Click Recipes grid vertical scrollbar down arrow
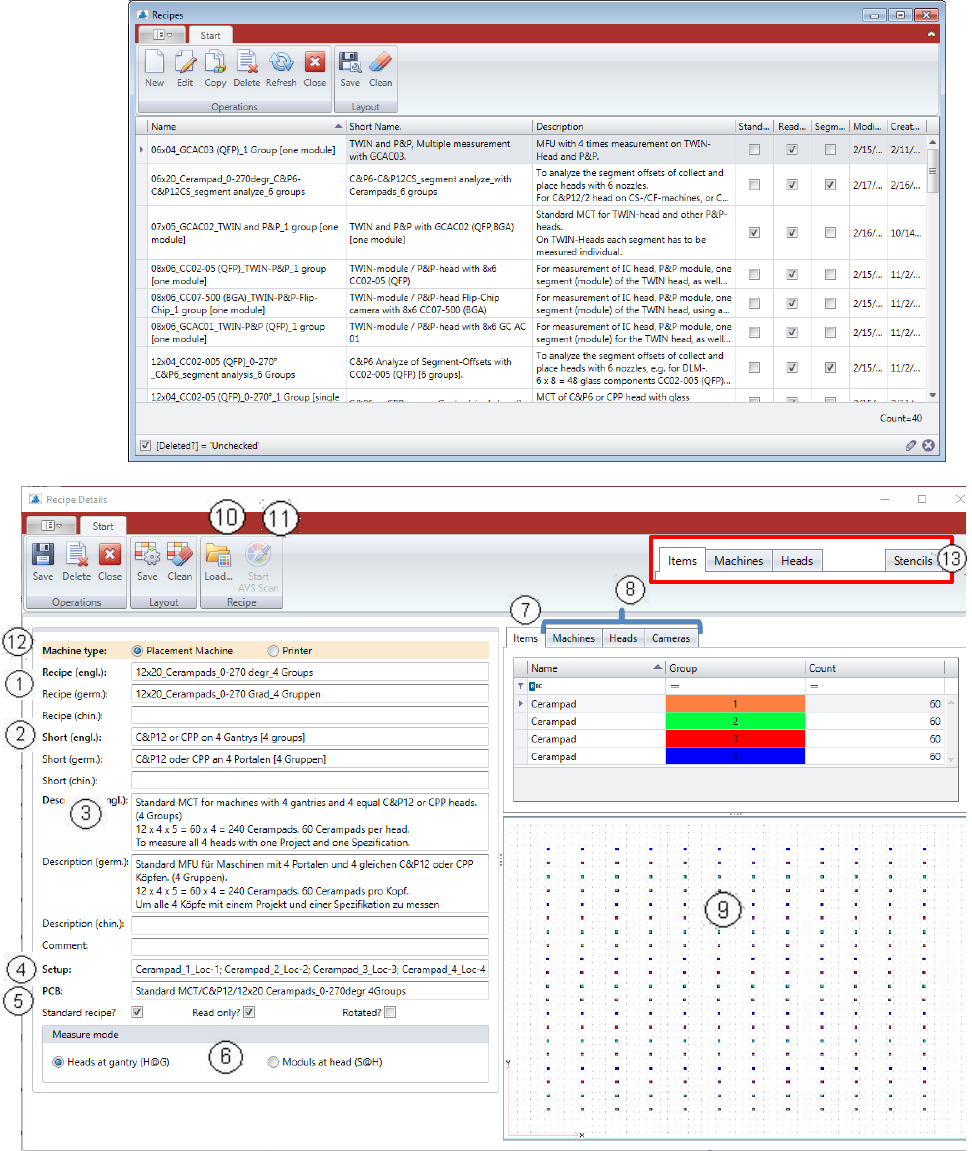This screenshot has width=972, height=1151. coord(932,395)
